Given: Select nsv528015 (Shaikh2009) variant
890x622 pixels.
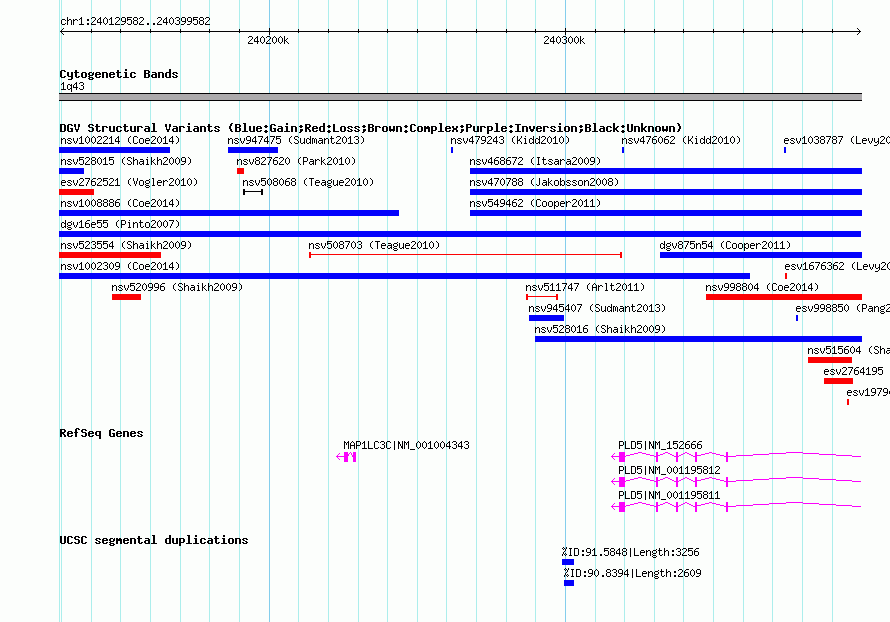Looking at the screenshot, I should point(126,161).
